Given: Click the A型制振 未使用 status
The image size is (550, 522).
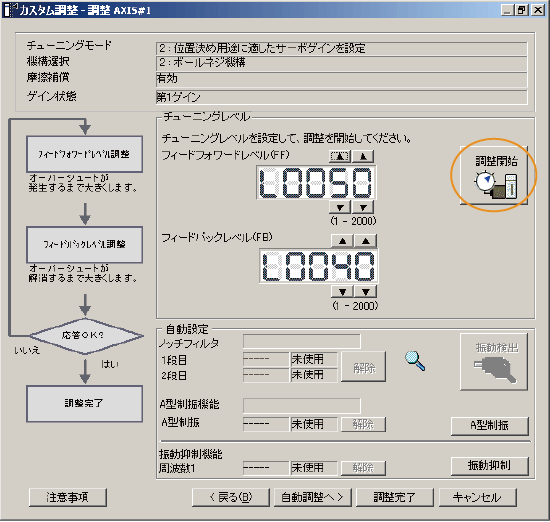Looking at the screenshot, I should point(314,424).
